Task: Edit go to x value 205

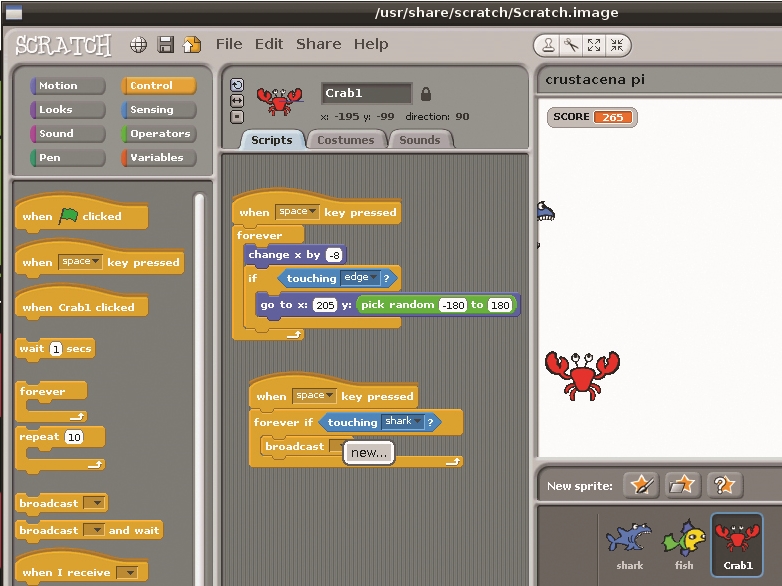Action: coord(325,305)
